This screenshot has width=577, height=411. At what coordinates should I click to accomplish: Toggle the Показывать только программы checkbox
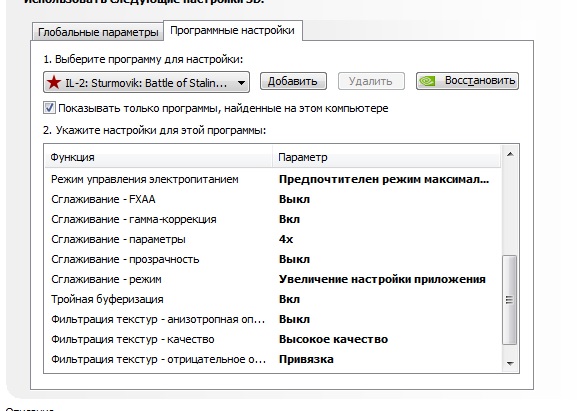coord(49,108)
